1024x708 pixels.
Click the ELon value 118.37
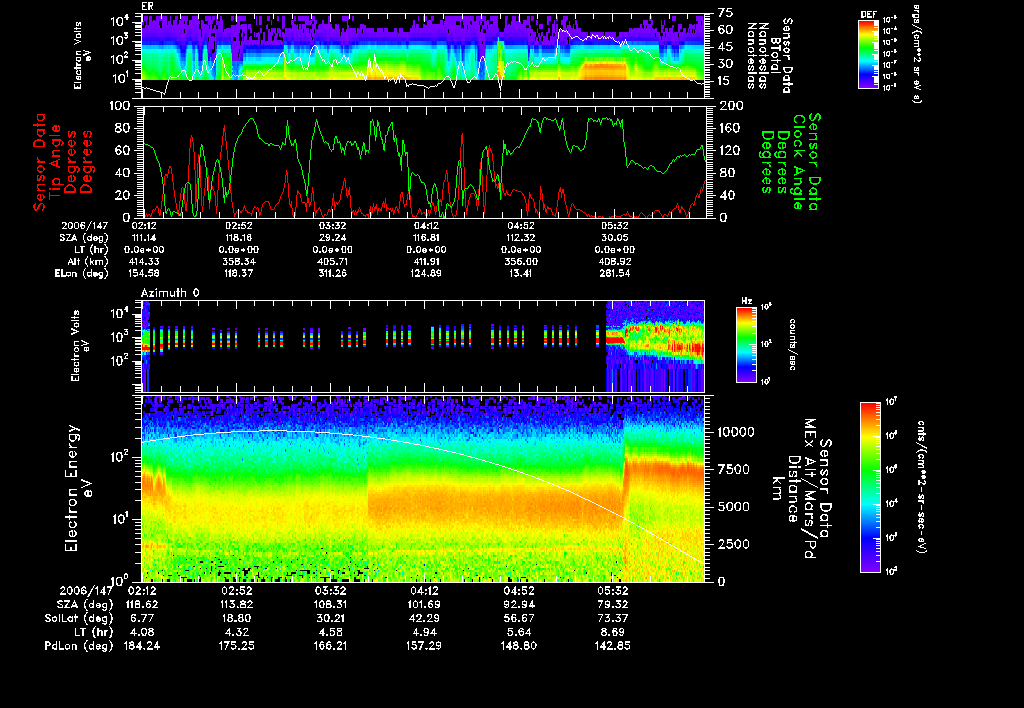[238, 274]
